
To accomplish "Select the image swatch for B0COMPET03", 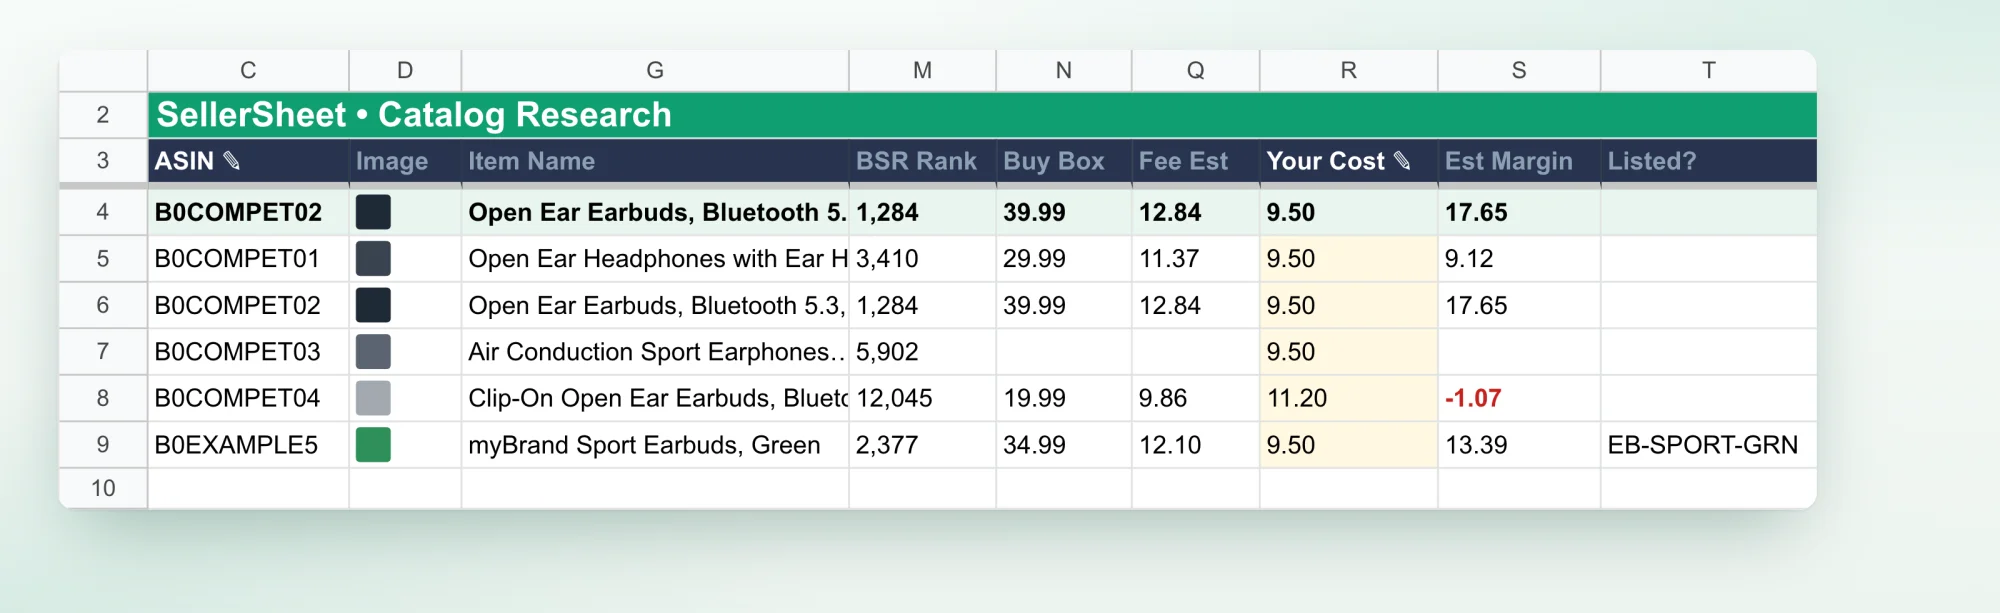I will [x=373, y=351].
